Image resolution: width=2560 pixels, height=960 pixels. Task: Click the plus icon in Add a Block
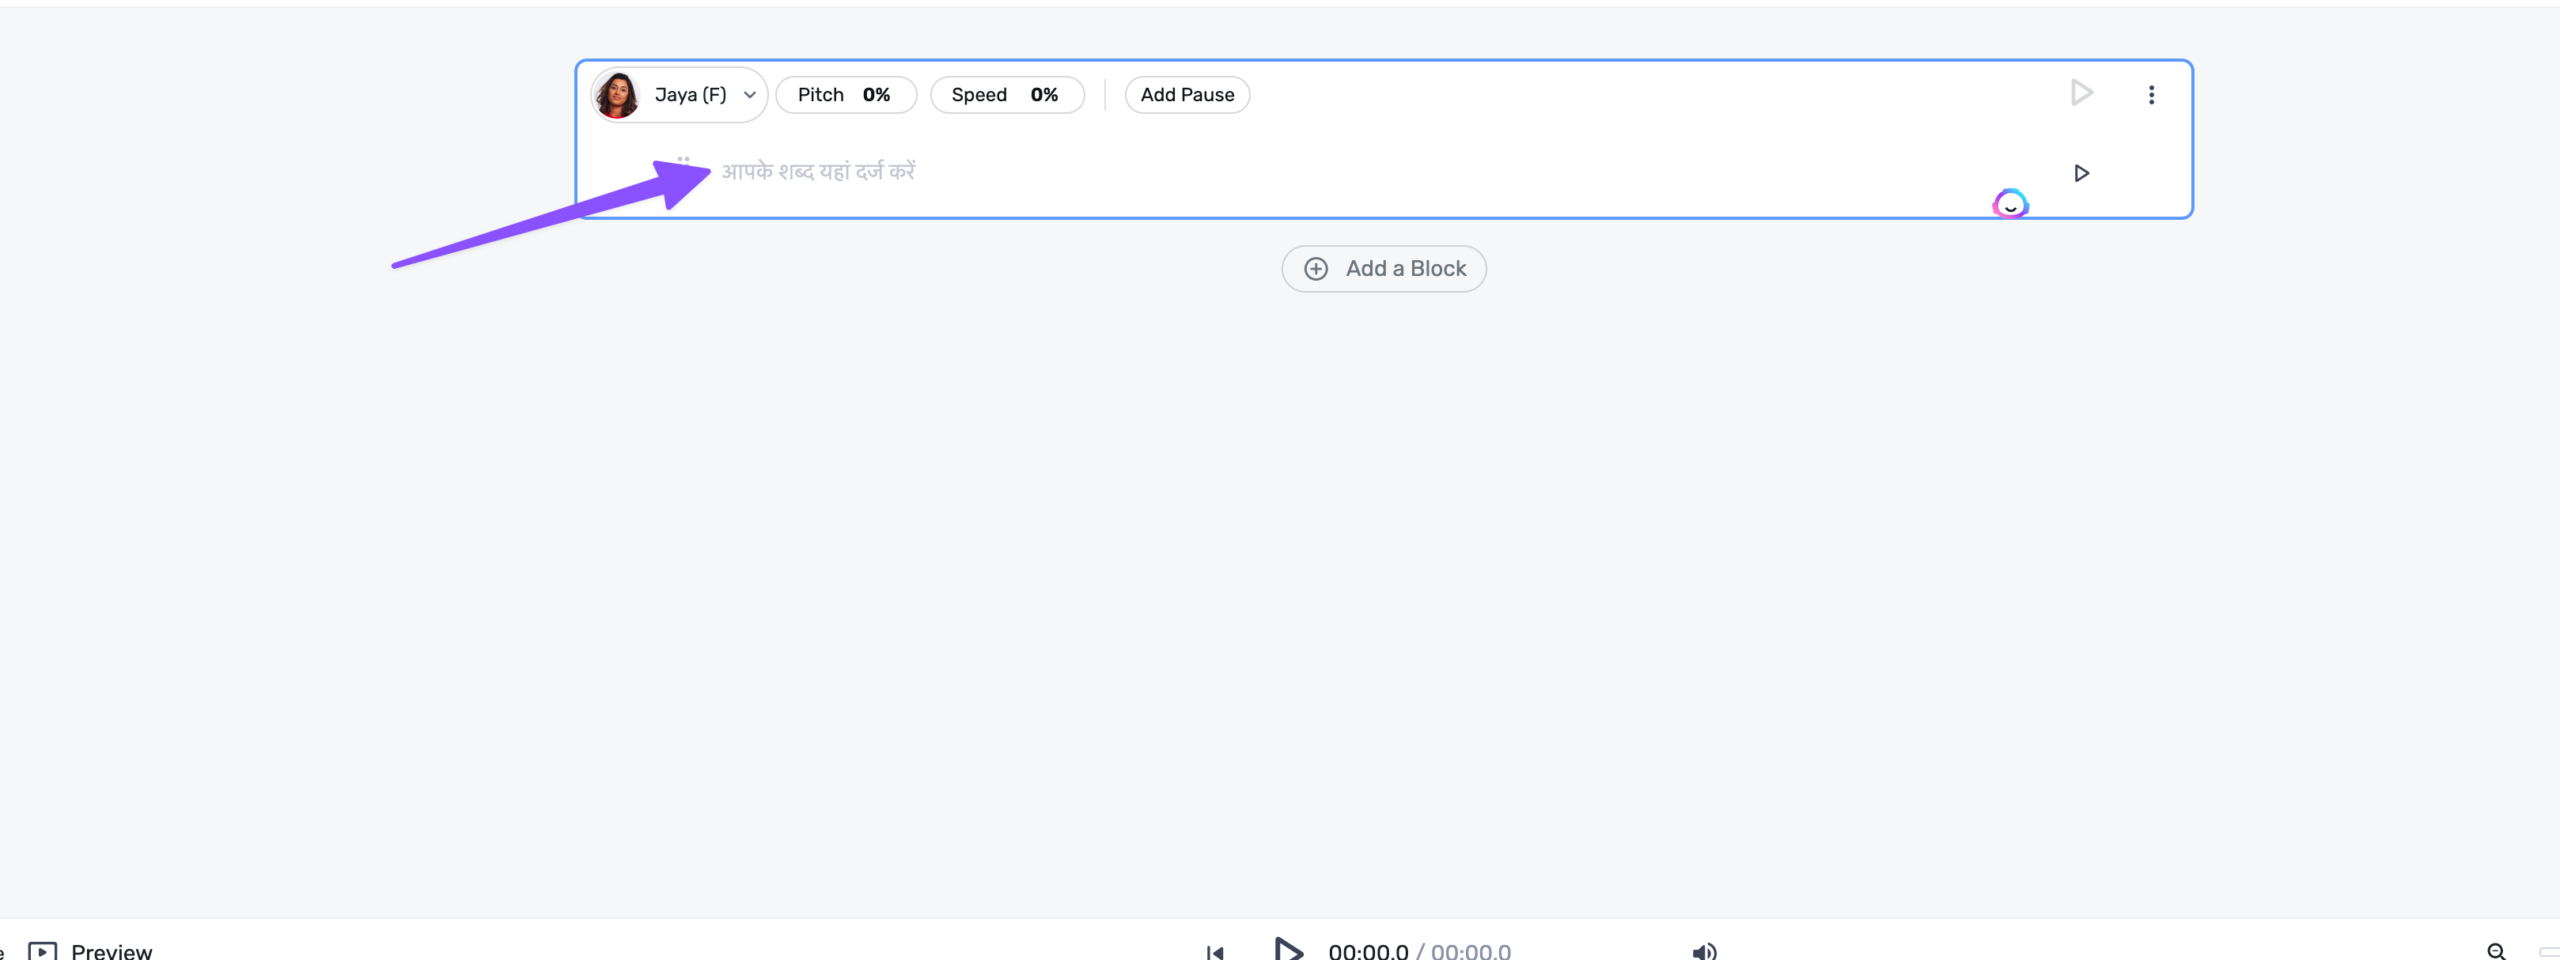tap(1316, 269)
